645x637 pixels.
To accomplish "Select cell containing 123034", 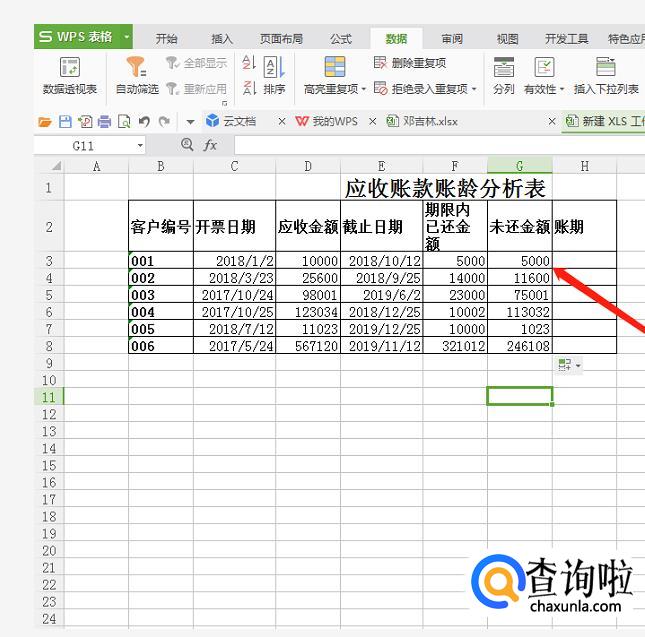I will [x=308, y=312].
